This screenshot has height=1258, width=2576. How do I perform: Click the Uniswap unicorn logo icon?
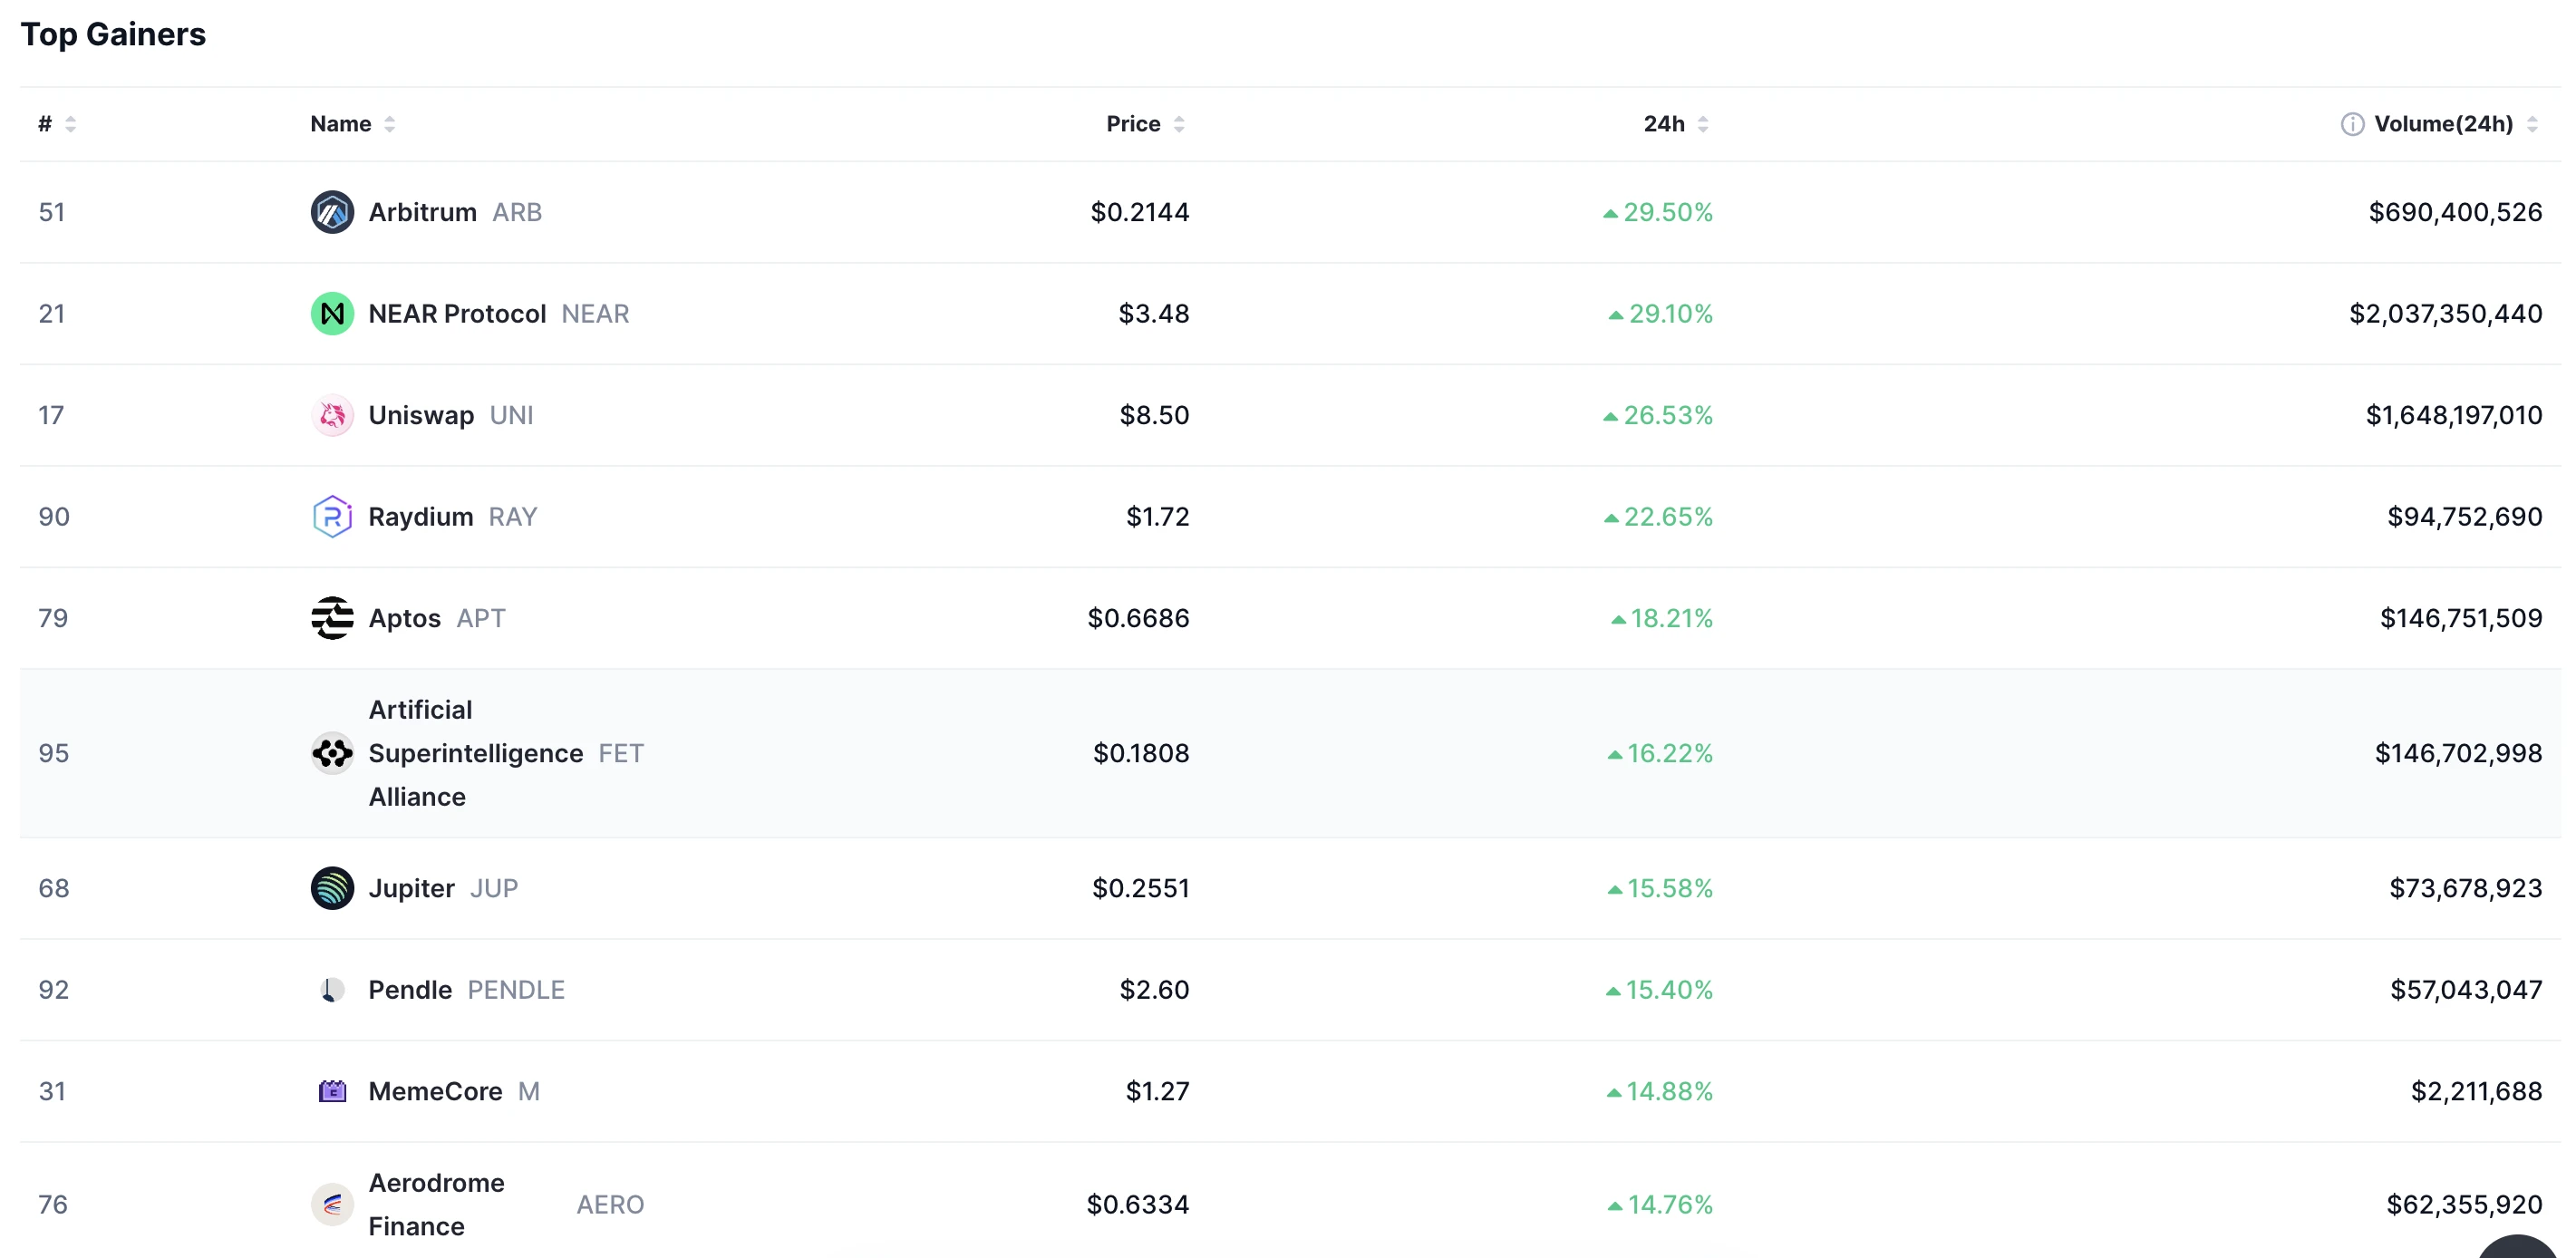(x=332, y=415)
